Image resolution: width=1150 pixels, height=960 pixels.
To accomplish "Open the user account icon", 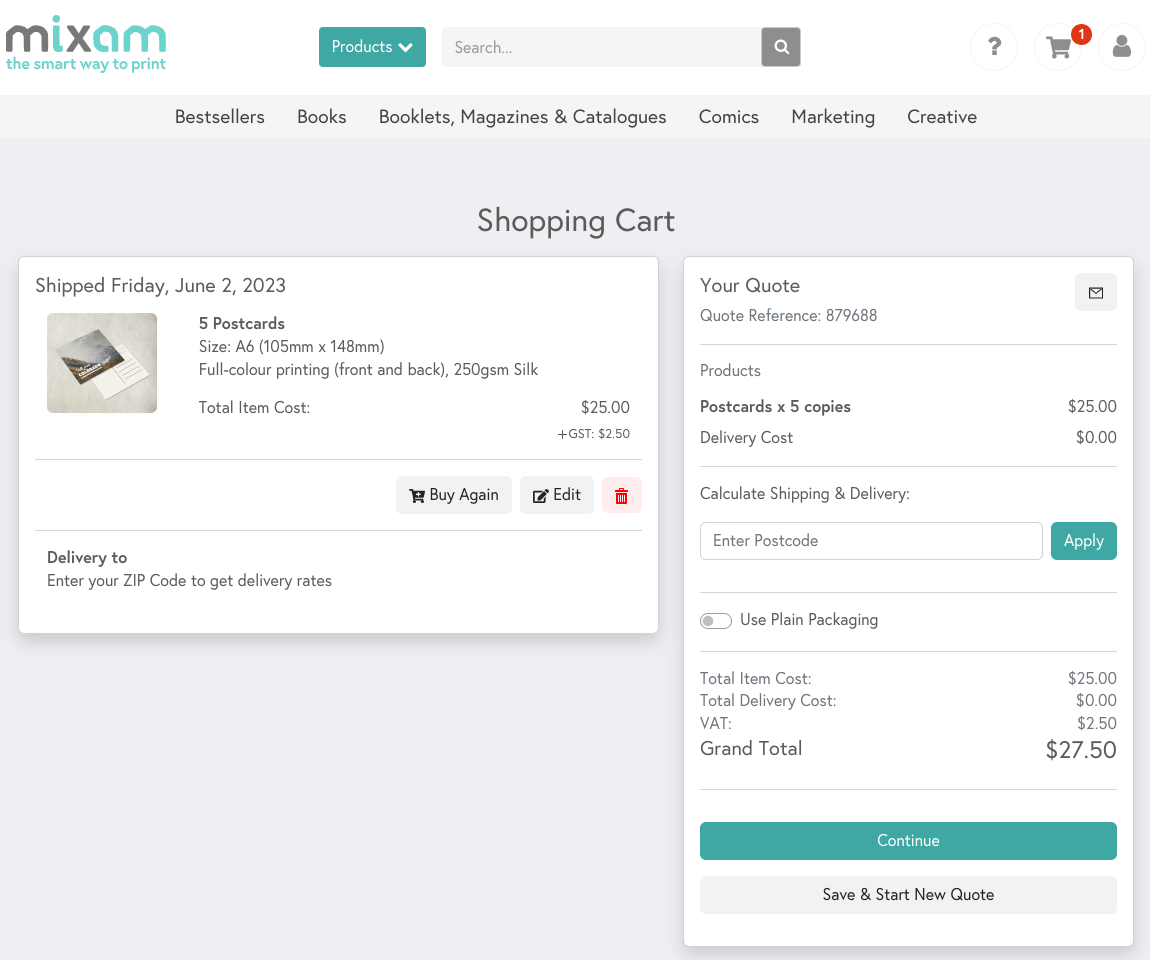I will coord(1121,47).
